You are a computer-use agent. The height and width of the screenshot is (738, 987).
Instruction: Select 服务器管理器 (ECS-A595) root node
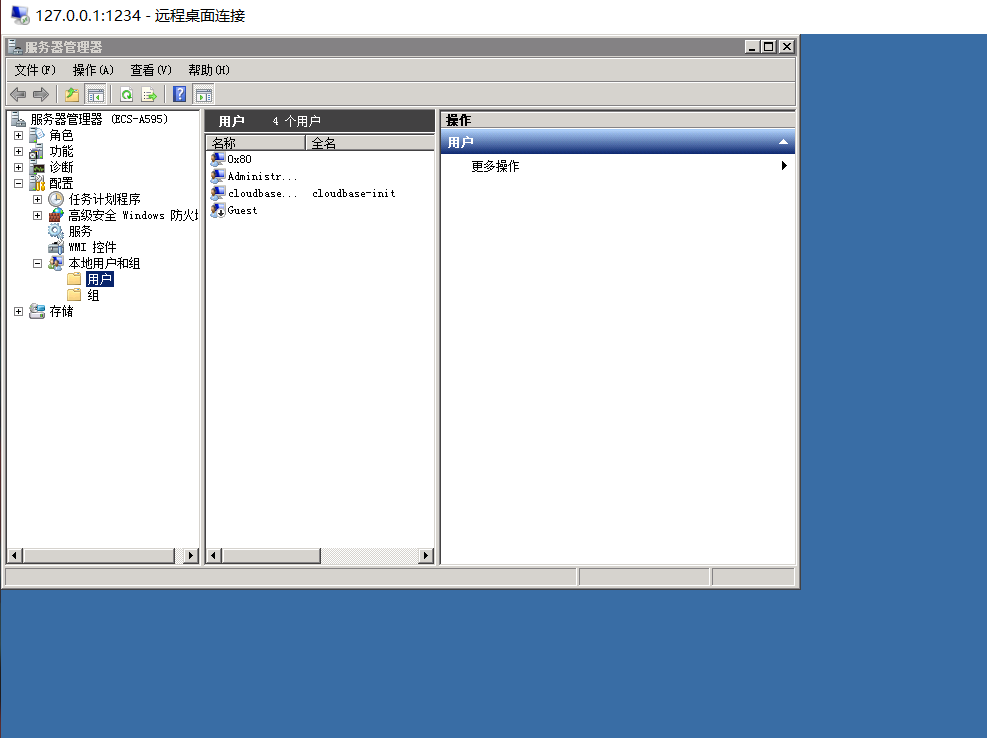tap(99, 119)
